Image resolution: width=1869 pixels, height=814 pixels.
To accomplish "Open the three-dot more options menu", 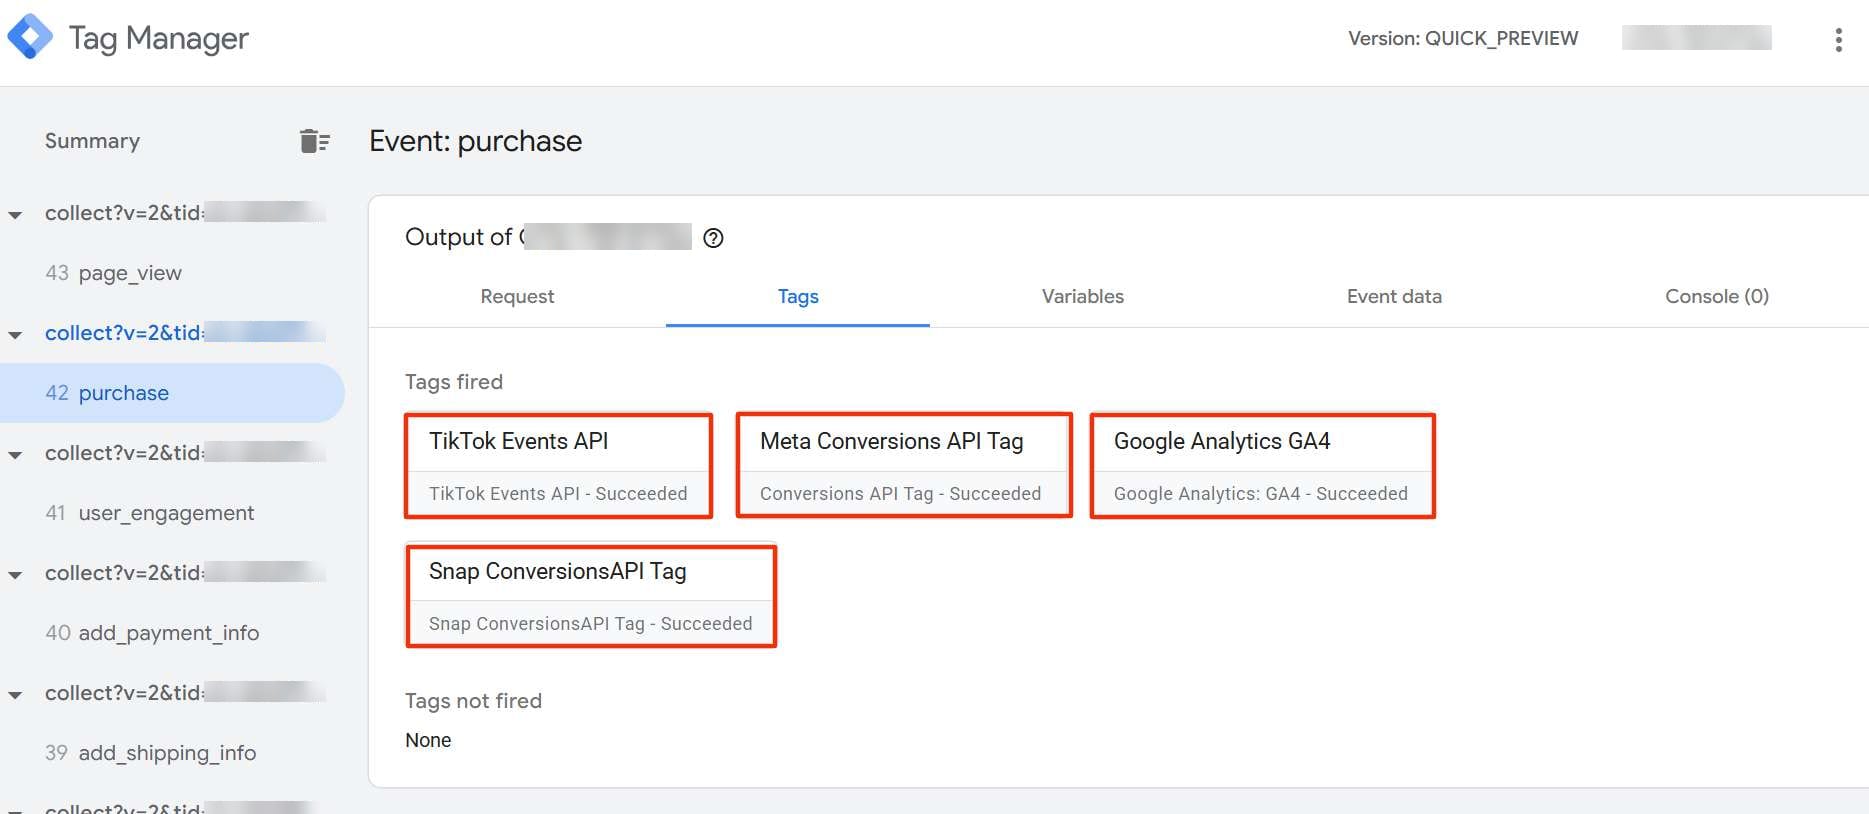I will 1838,40.
